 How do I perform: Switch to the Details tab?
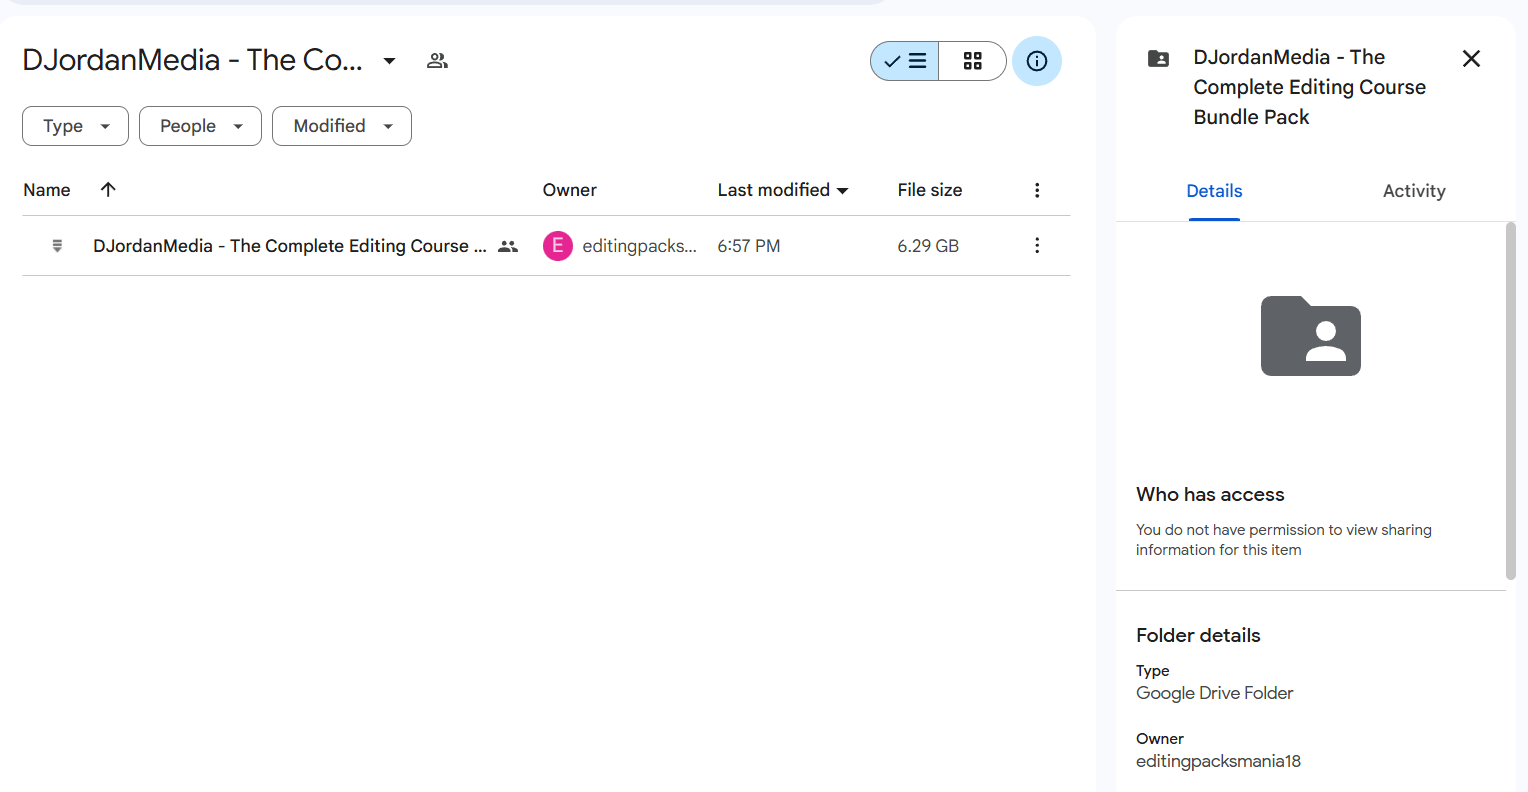[1214, 191]
